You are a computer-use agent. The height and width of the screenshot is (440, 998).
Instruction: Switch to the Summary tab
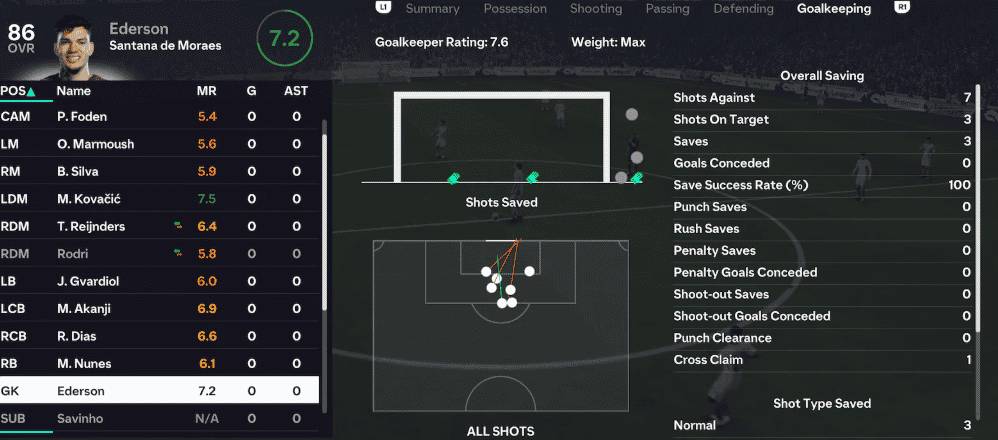point(432,9)
